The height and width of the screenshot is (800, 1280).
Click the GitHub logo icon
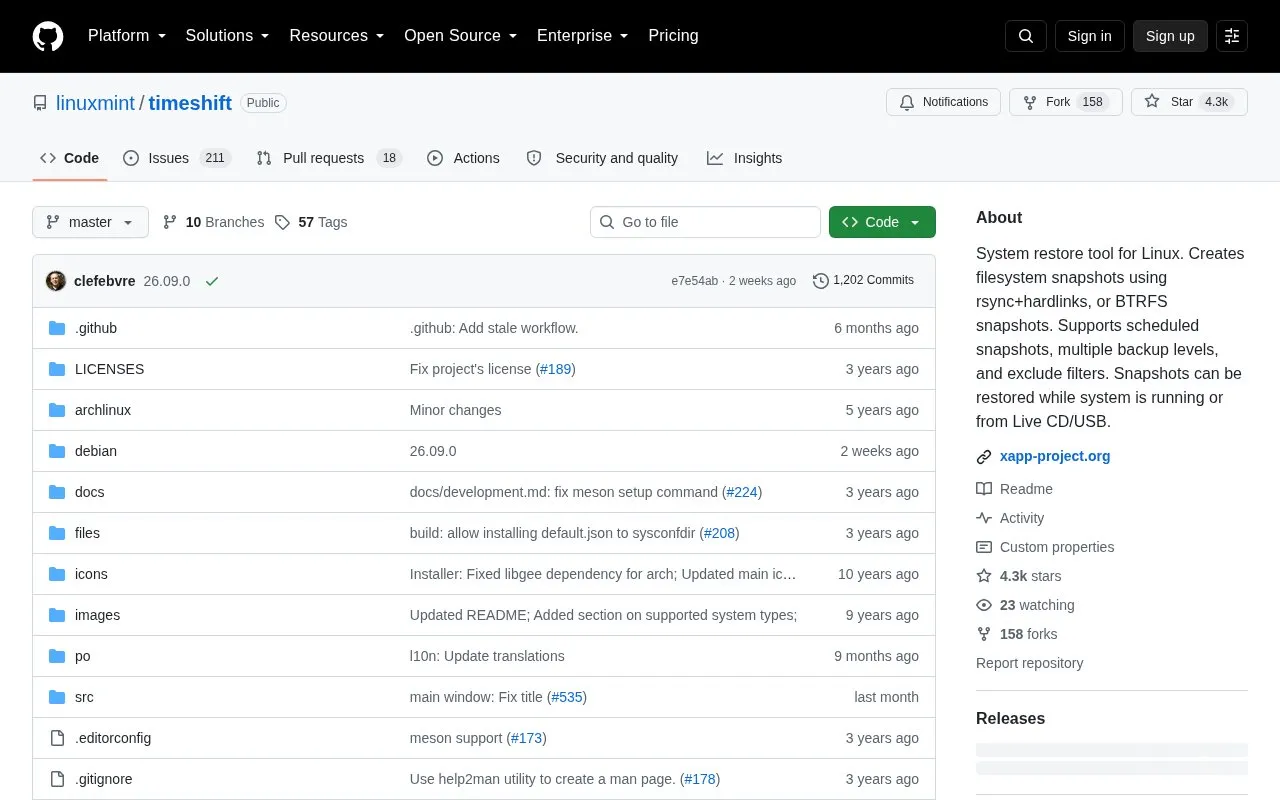click(48, 36)
